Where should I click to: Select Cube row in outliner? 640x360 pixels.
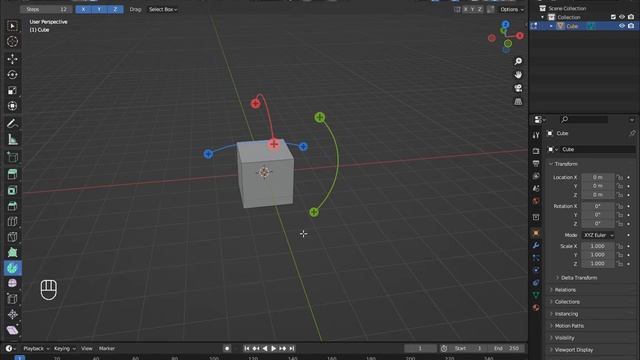pyautogui.click(x=584, y=26)
